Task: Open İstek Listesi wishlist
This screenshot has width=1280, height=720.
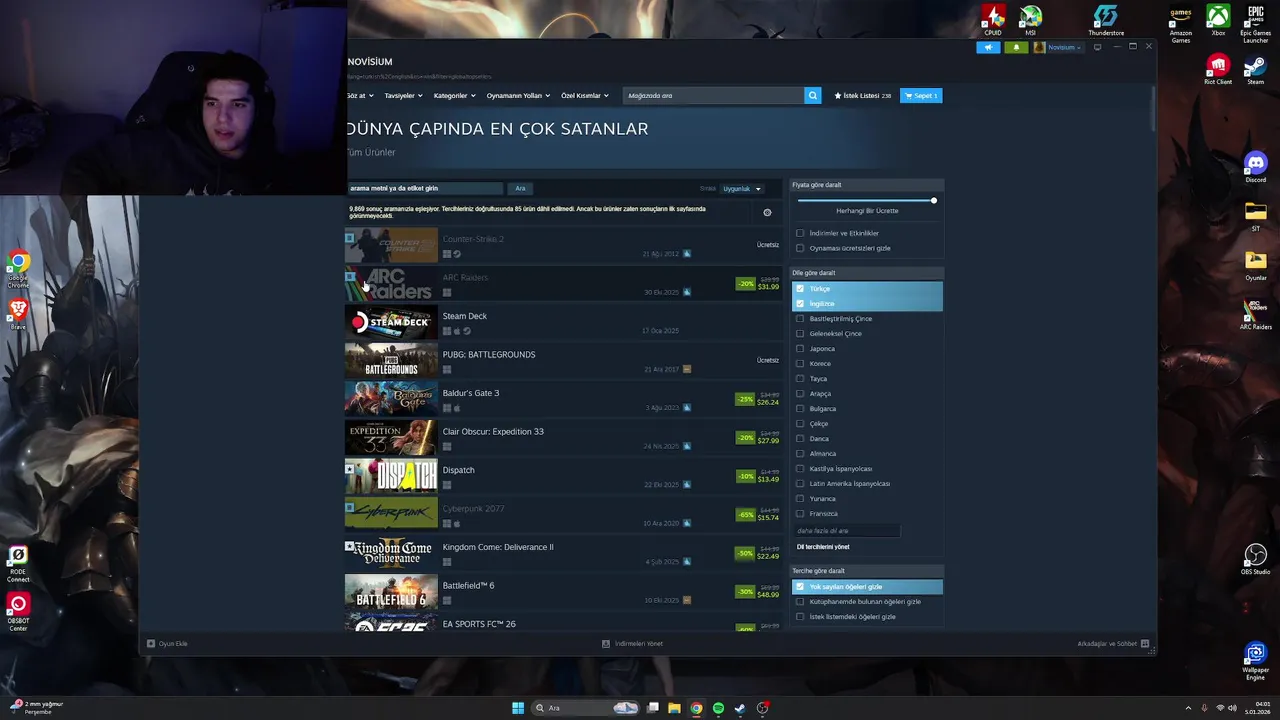Action: point(862,96)
